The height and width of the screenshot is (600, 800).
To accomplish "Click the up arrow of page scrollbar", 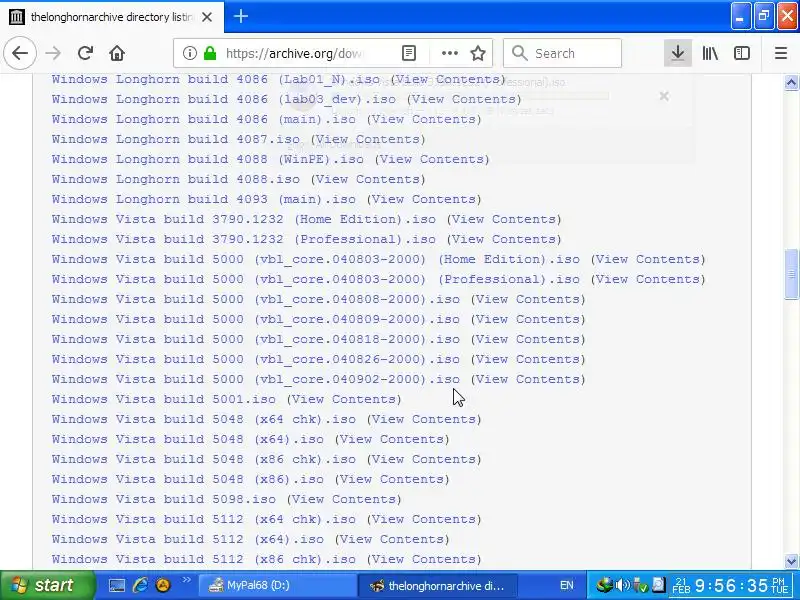I will [791, 82].
